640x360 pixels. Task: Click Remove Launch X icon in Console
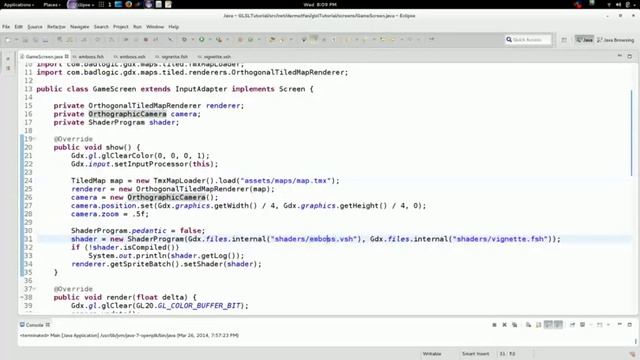click(504, 325)
